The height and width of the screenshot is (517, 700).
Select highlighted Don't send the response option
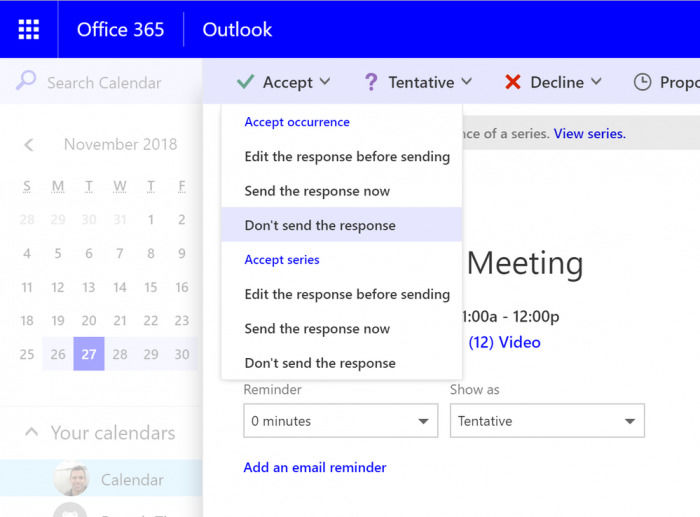(342, 225)
